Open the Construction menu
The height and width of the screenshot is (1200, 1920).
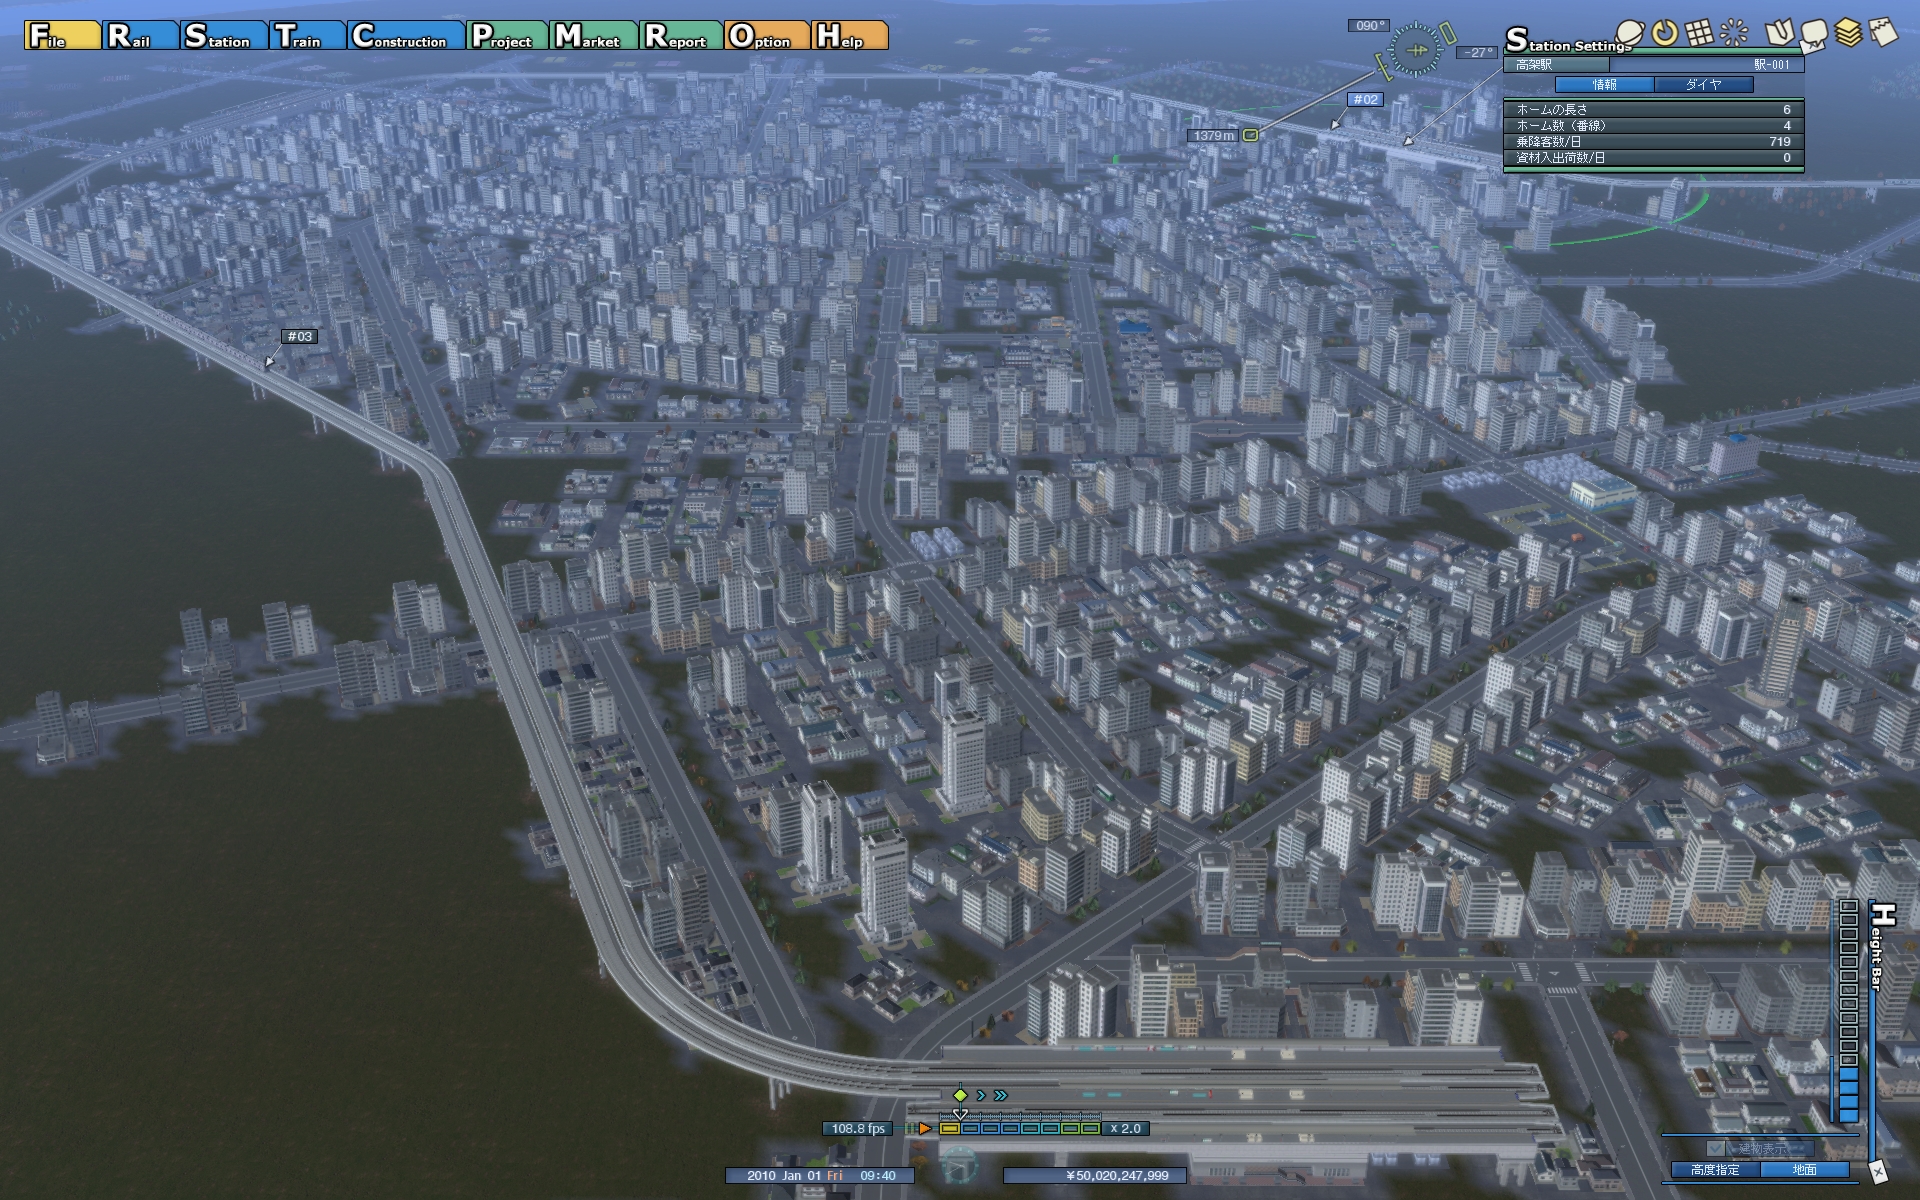[407, 36]
